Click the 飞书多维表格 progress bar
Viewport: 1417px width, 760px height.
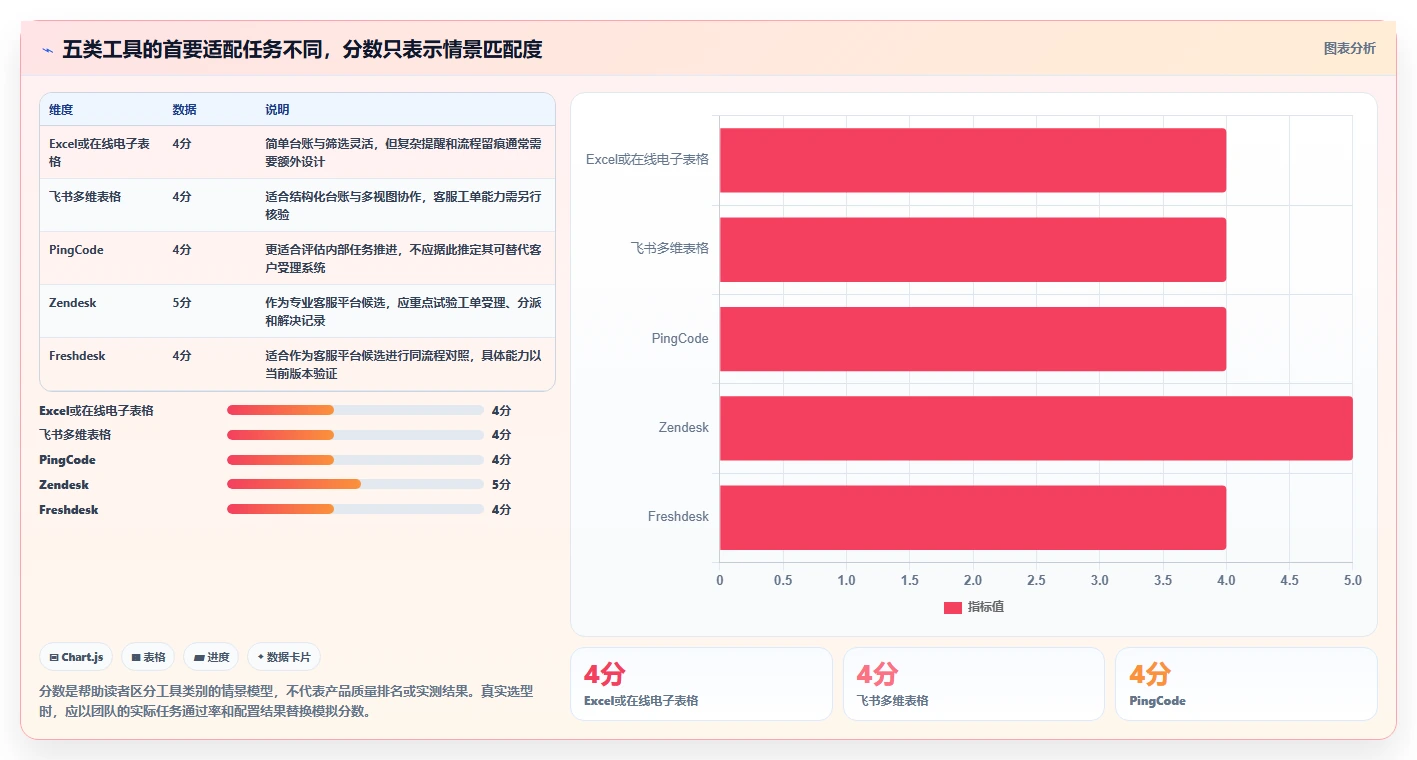pyautogui.click(x=355, y=435)
